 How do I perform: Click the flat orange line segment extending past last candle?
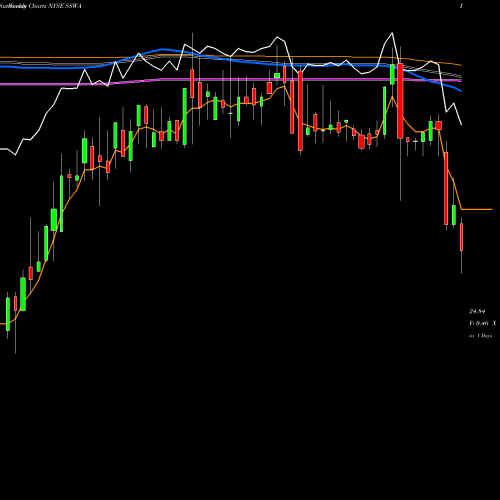pyautogui.click(x=477, y=209)
